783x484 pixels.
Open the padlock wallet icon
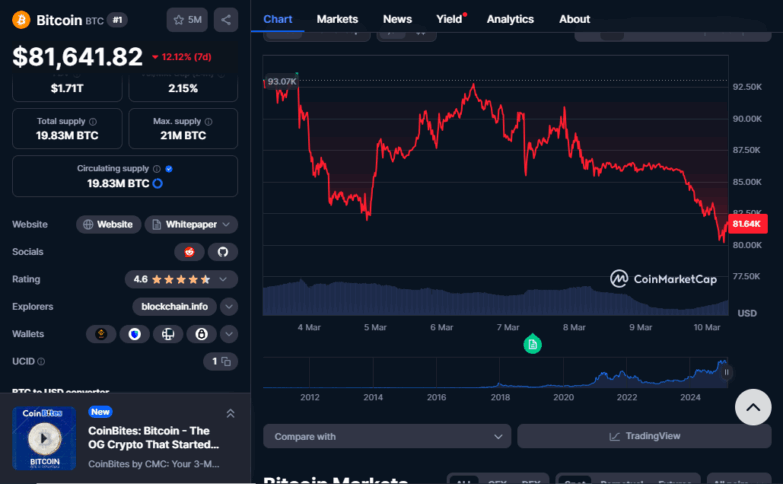pos(201,334)
